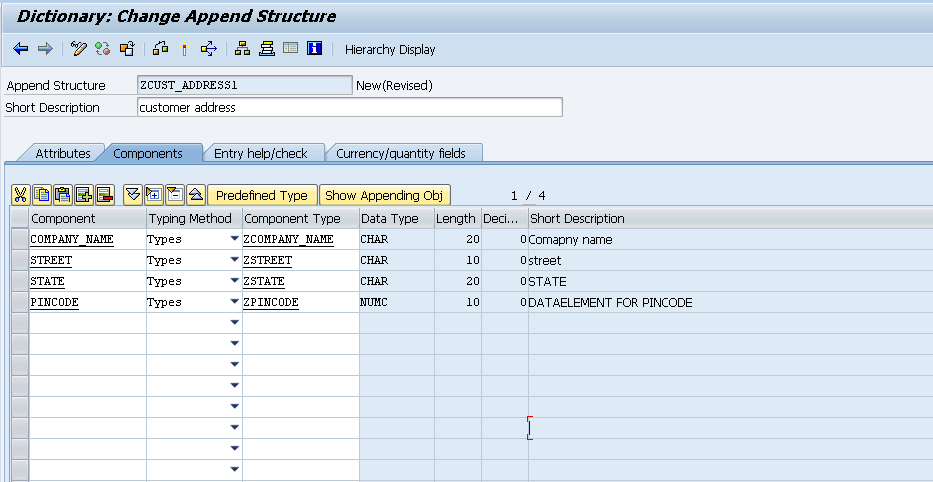This screenshot has width=933, height=482.
Task: Open the Entry help/check tab
Action: [x=261, y=154]
